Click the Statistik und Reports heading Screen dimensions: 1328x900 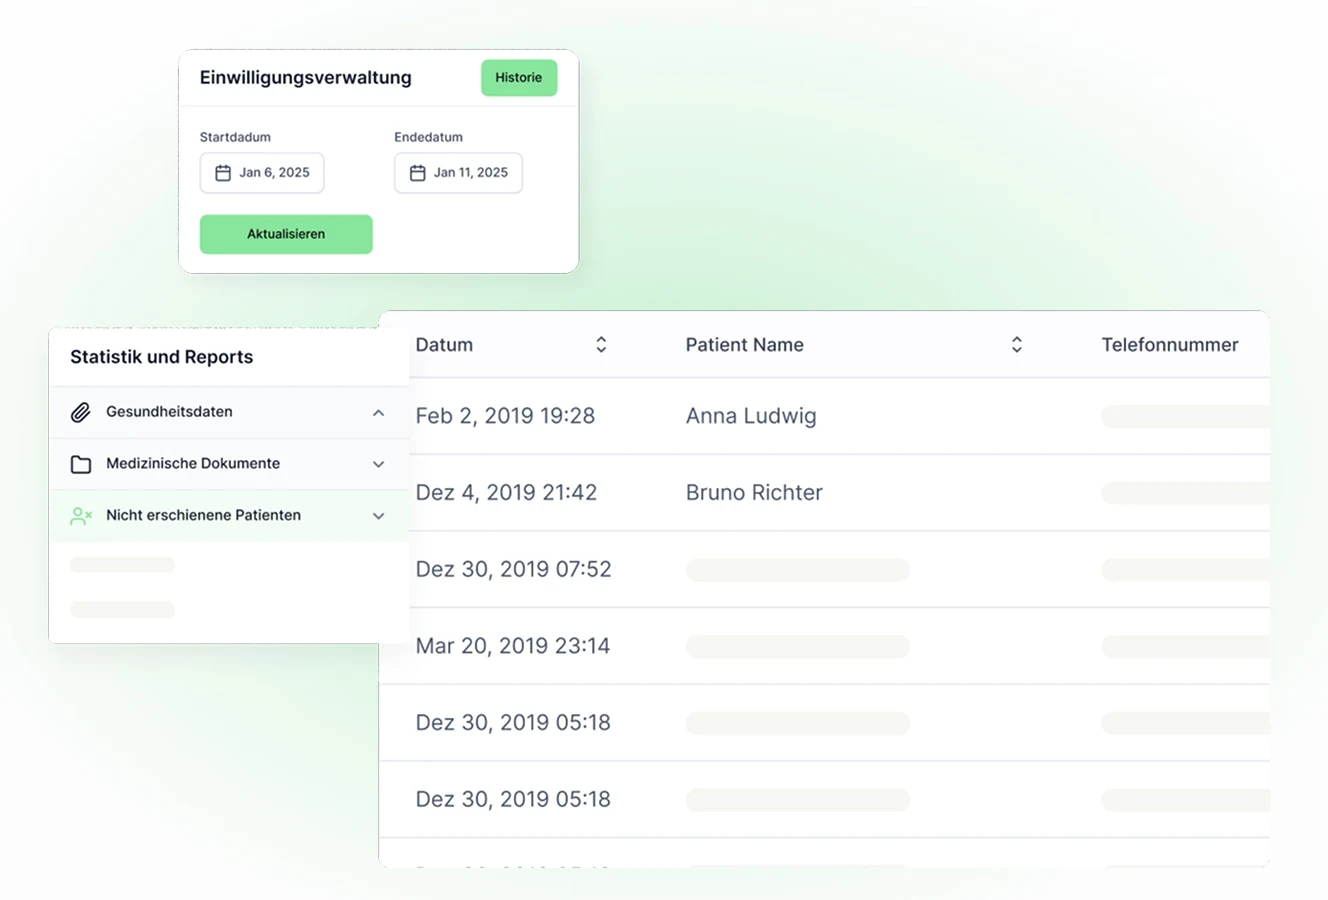pos(162,357)
